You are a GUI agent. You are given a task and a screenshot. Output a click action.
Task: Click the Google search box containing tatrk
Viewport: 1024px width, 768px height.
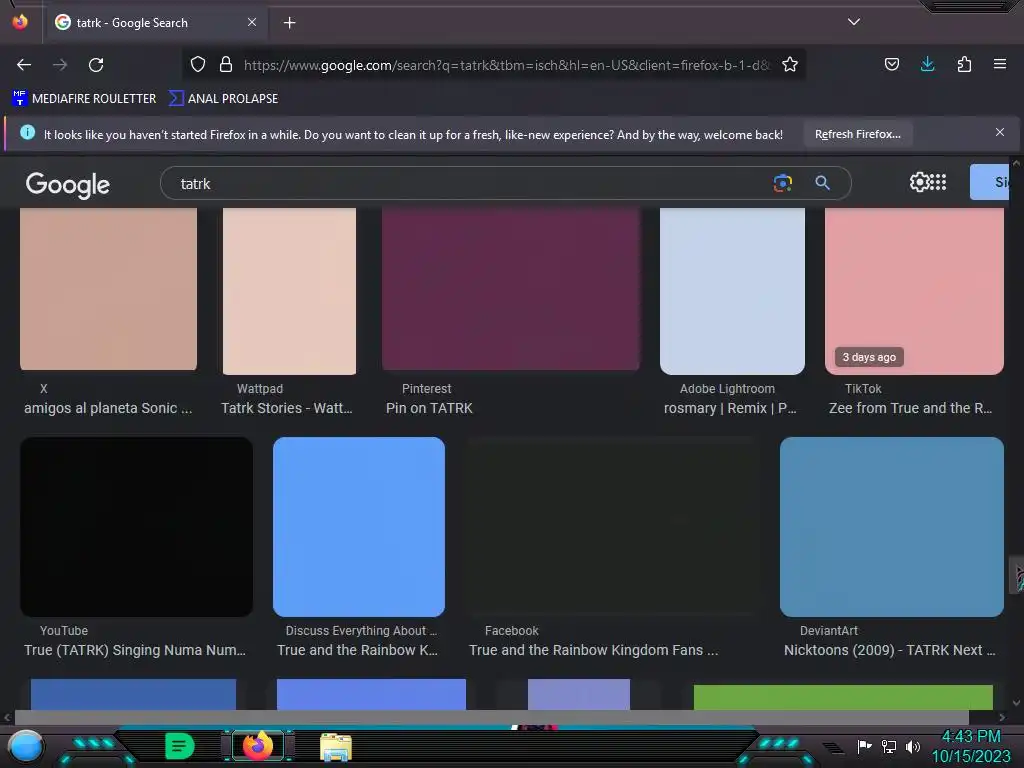point(470,184)
